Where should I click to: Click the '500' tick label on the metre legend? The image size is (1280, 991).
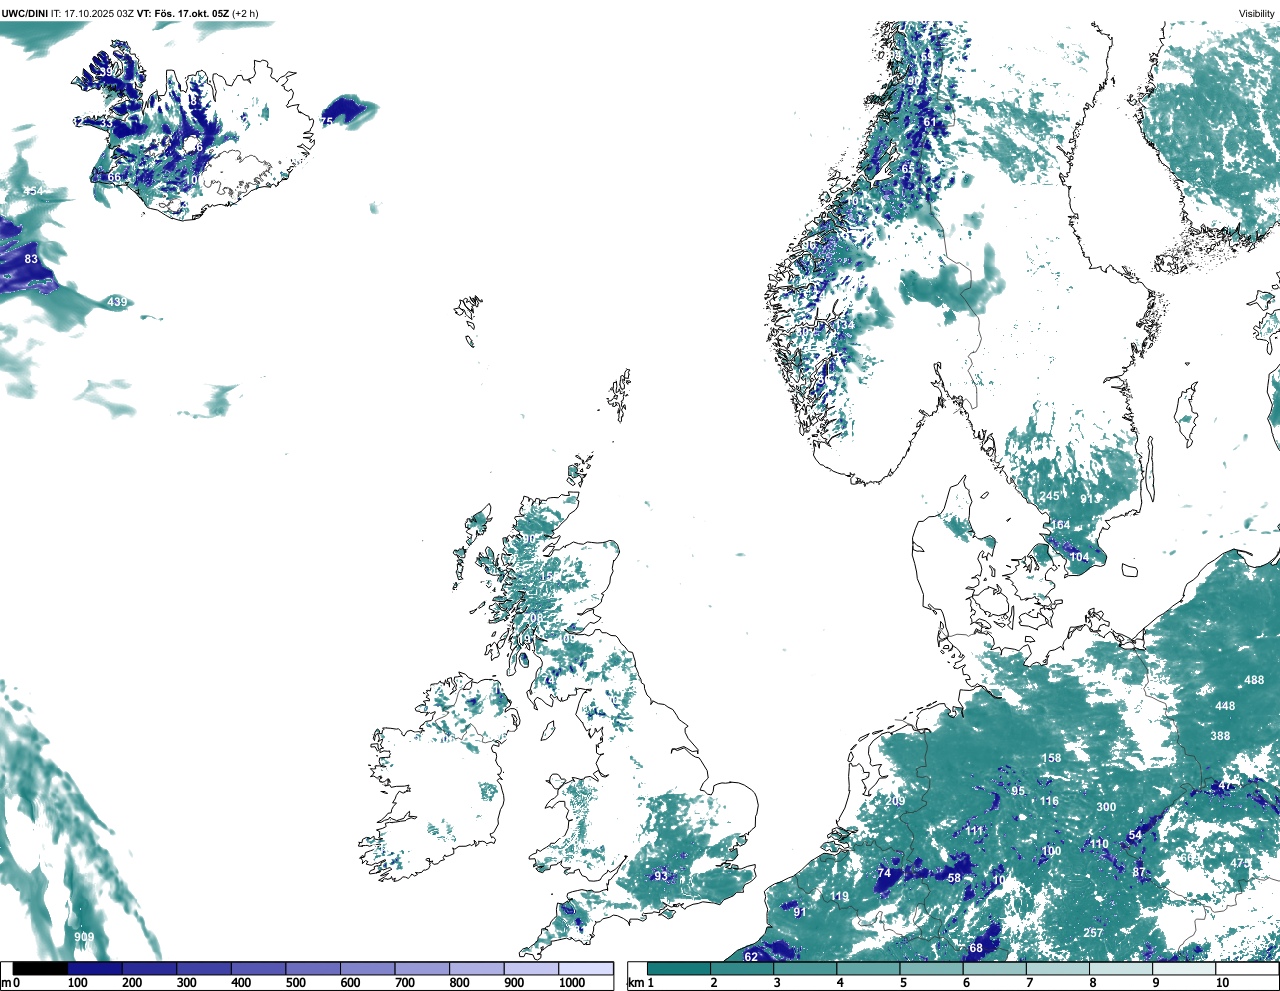[x=296, y=983]
